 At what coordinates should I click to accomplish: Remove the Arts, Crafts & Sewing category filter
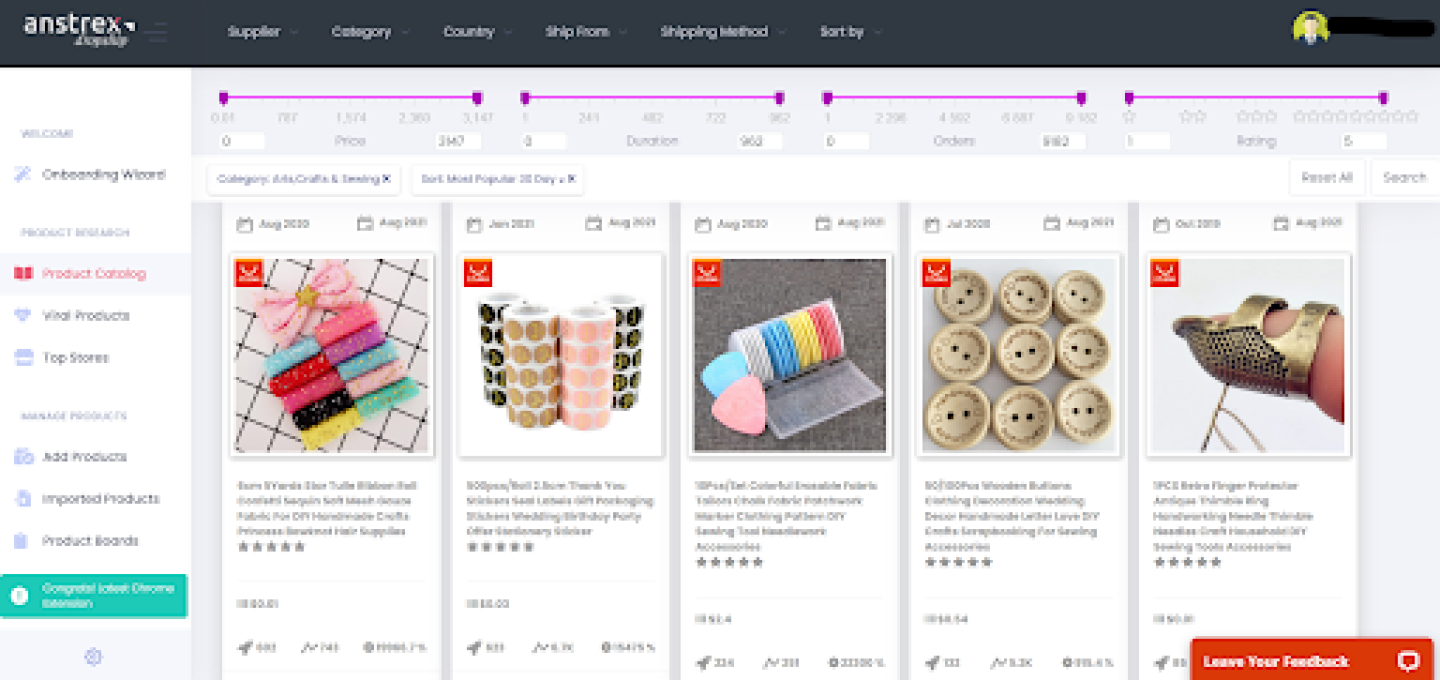coord(387,179)
